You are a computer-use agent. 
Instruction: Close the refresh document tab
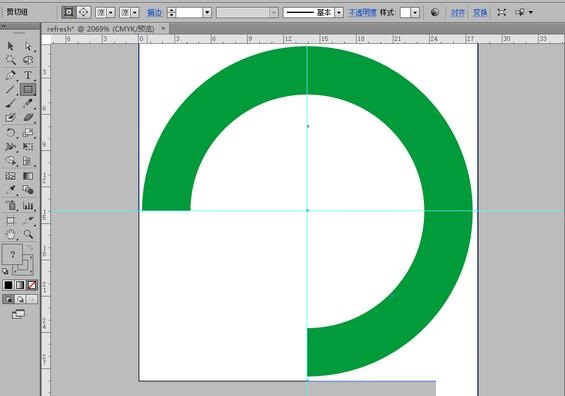tap(163, 28)
